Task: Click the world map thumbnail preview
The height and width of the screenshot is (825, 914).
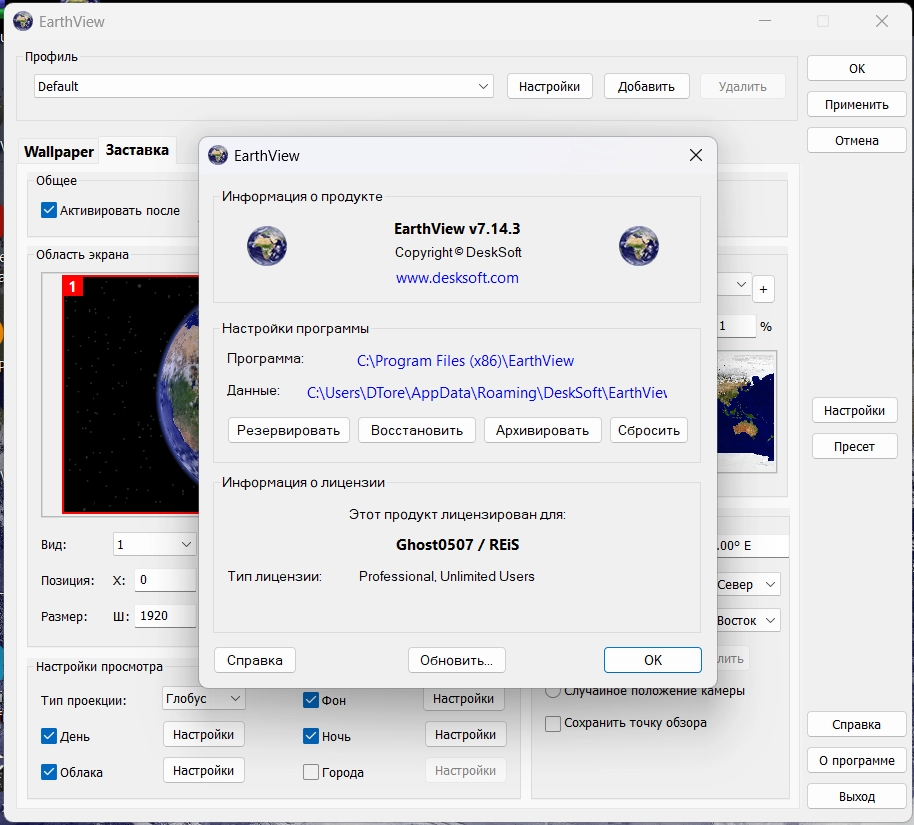Action: click(747, 410)
